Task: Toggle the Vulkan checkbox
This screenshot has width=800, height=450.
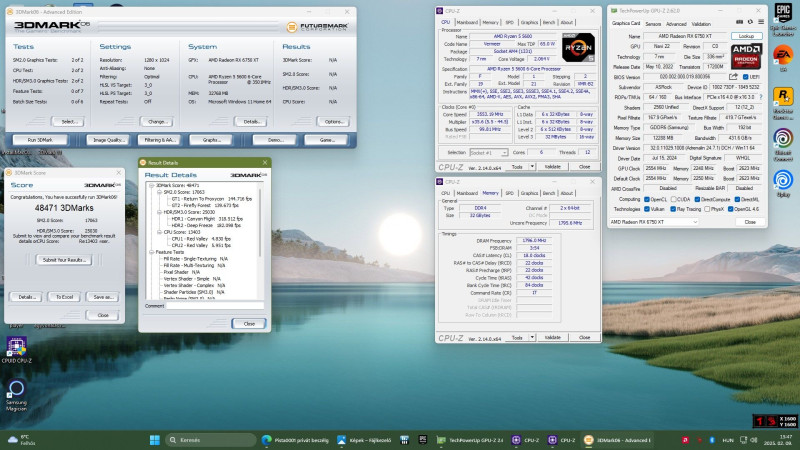Action: (x=646, y=209)
